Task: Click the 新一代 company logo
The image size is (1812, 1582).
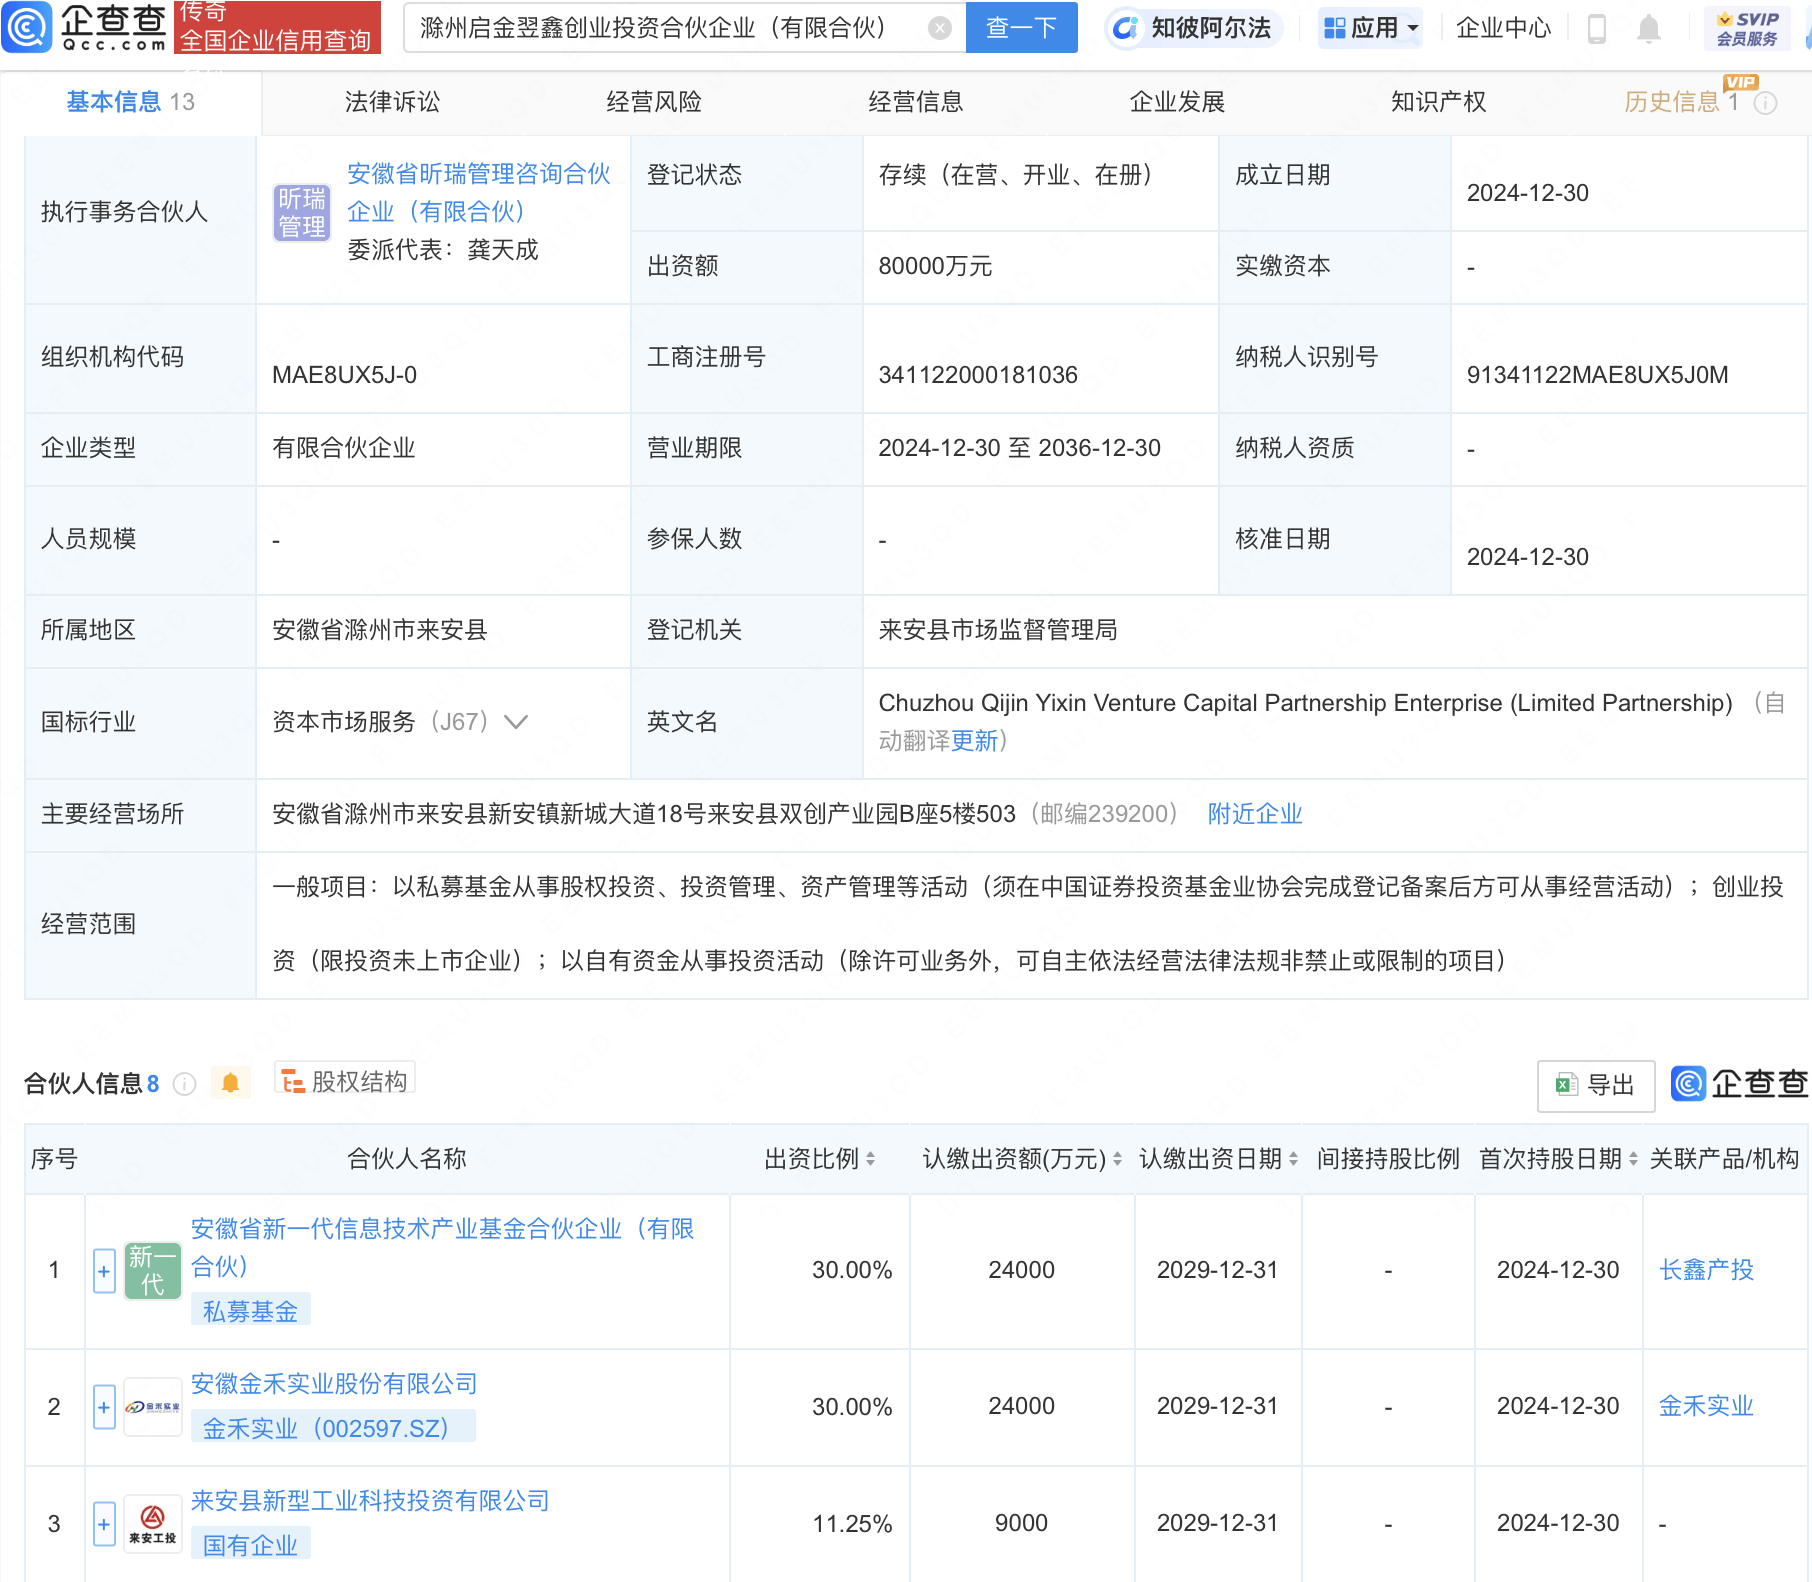Action: point(153,1271)
